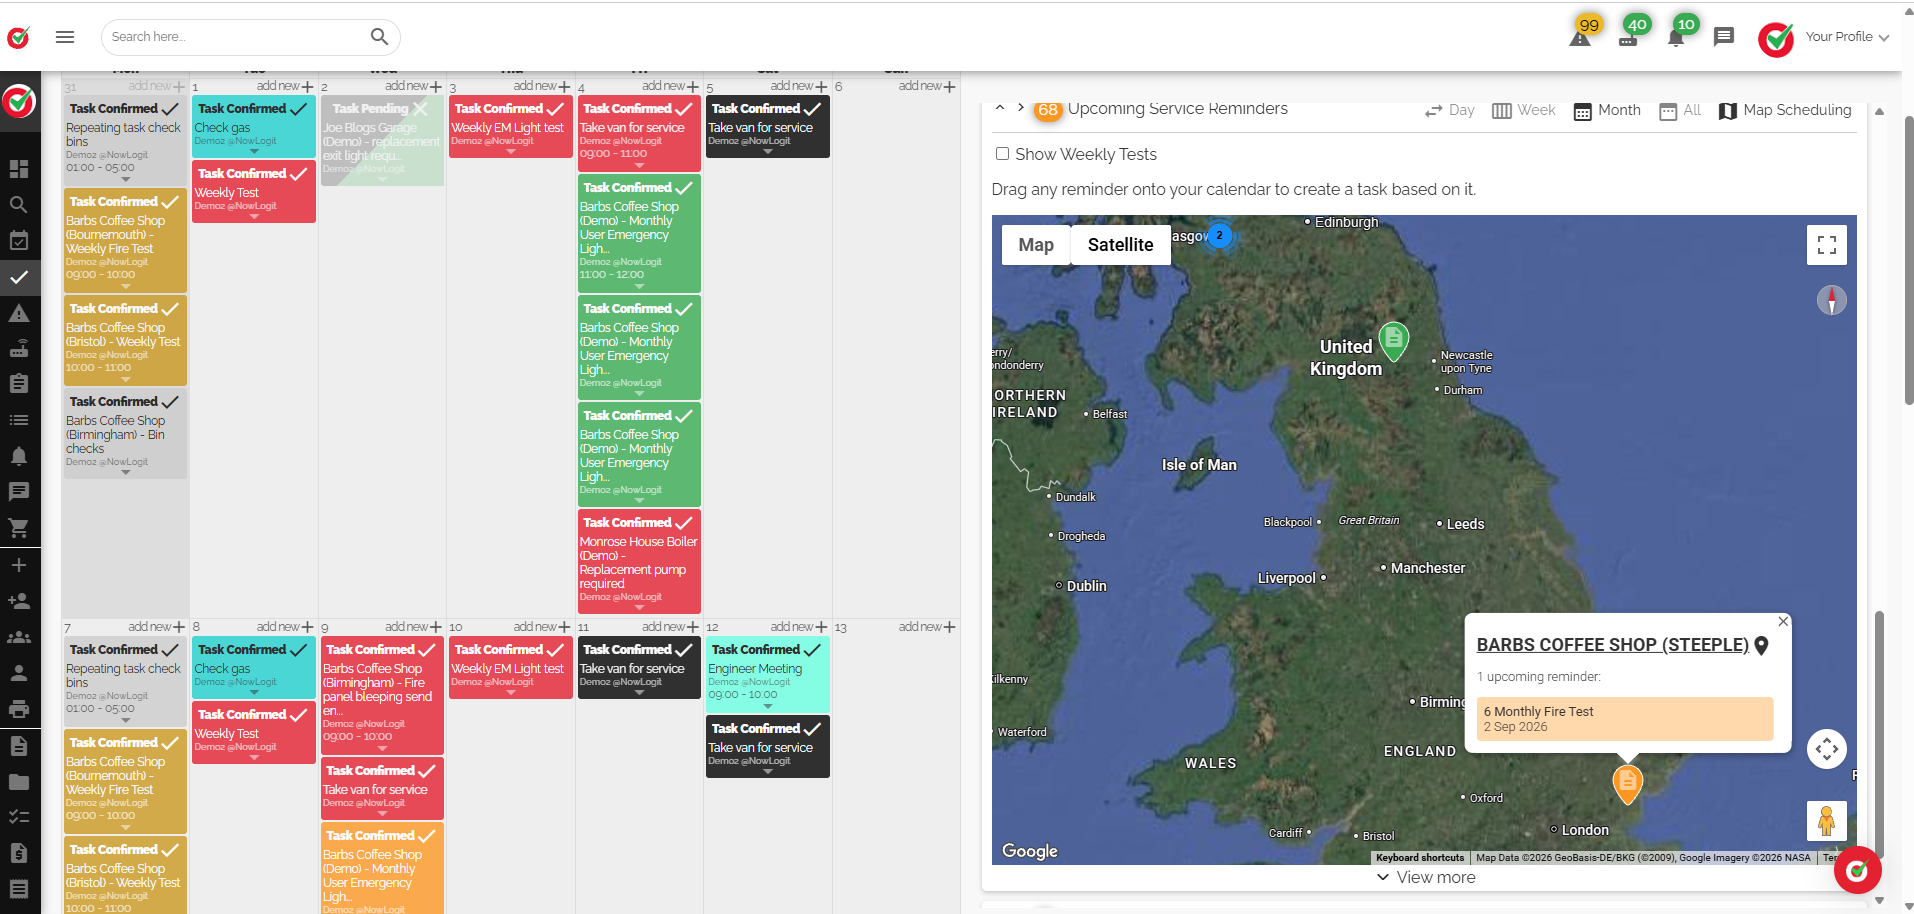The image size is (1914, 914).
Task: Switch to Week view
Action: 1523,110
